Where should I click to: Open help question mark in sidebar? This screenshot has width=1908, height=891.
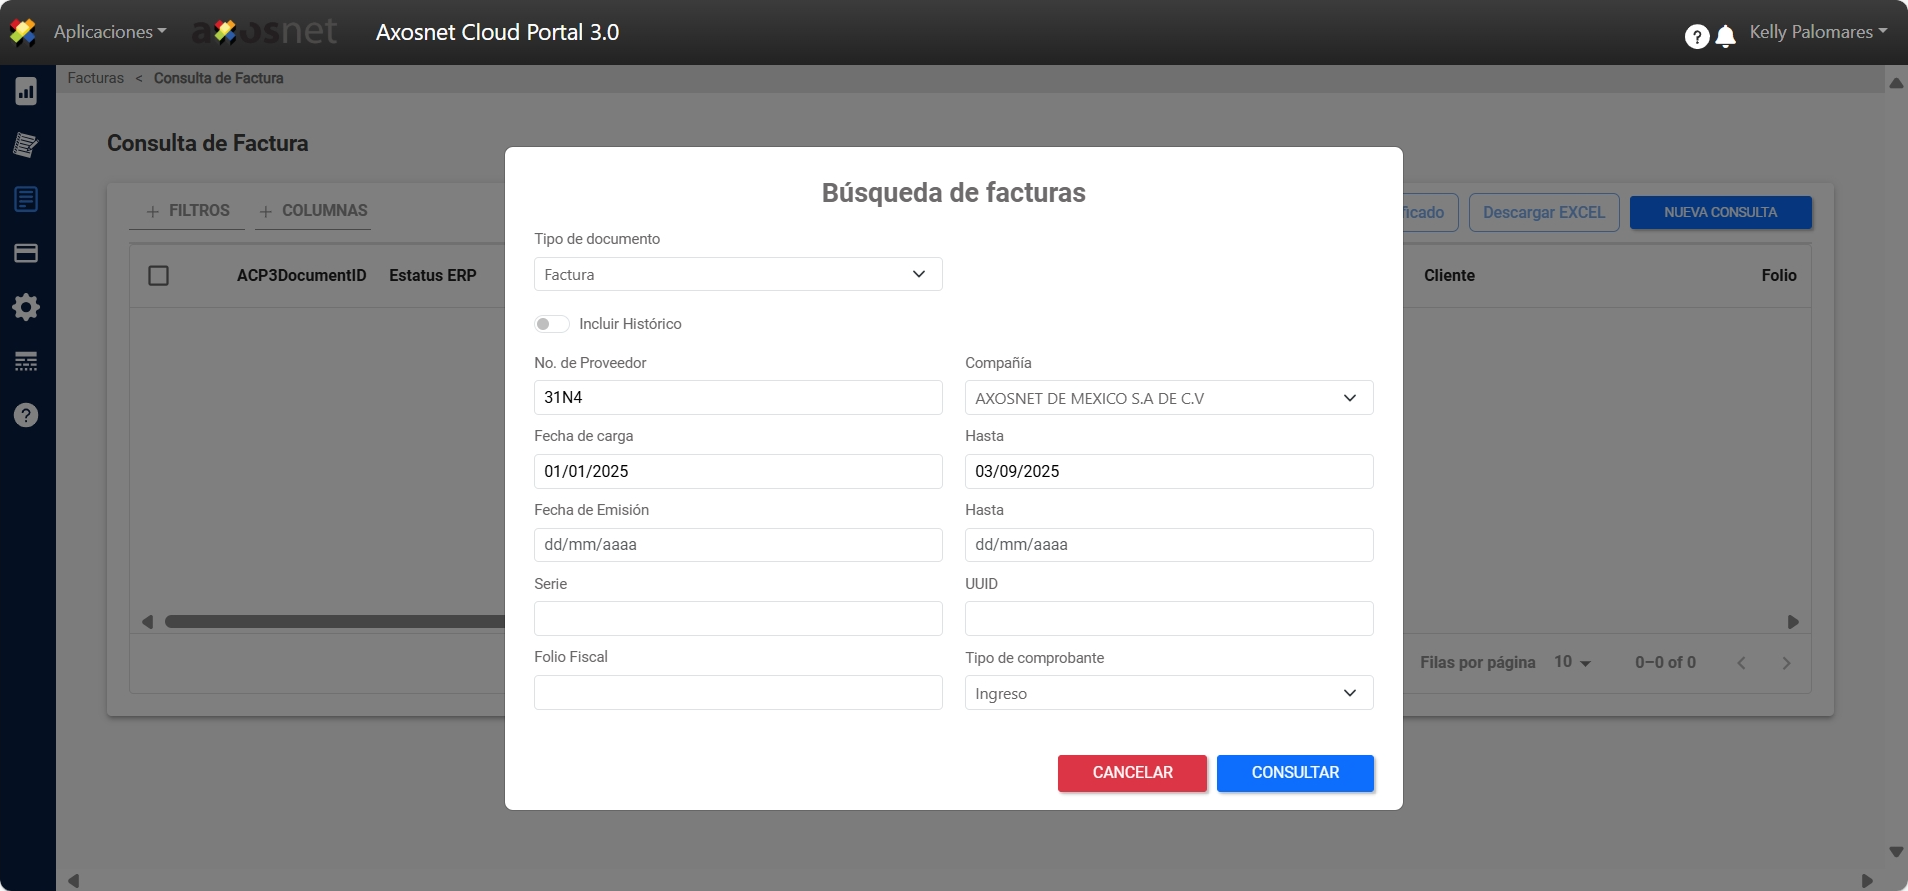pyautogui.click(x=26, y=415)
